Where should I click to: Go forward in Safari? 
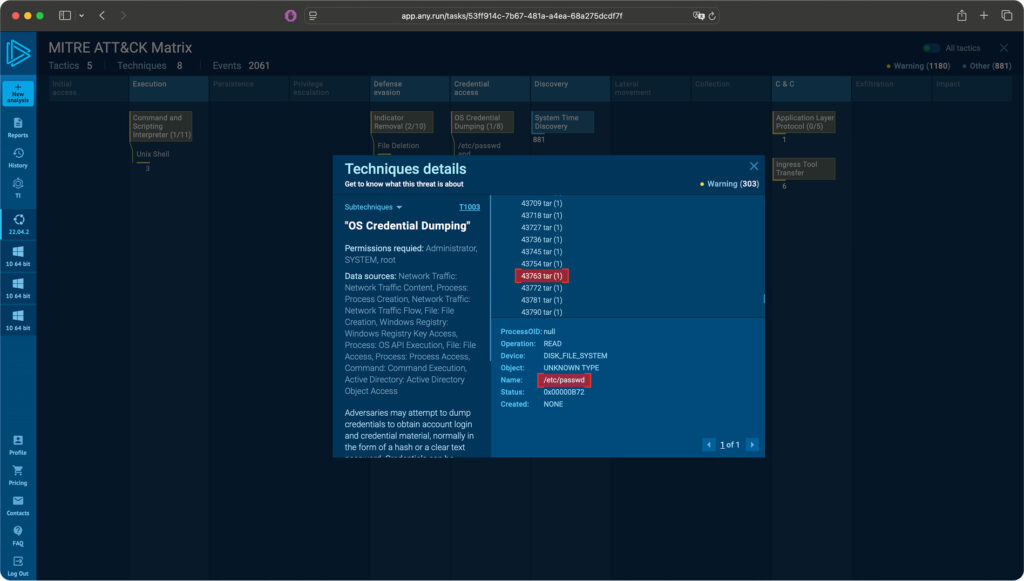[123, 16]
